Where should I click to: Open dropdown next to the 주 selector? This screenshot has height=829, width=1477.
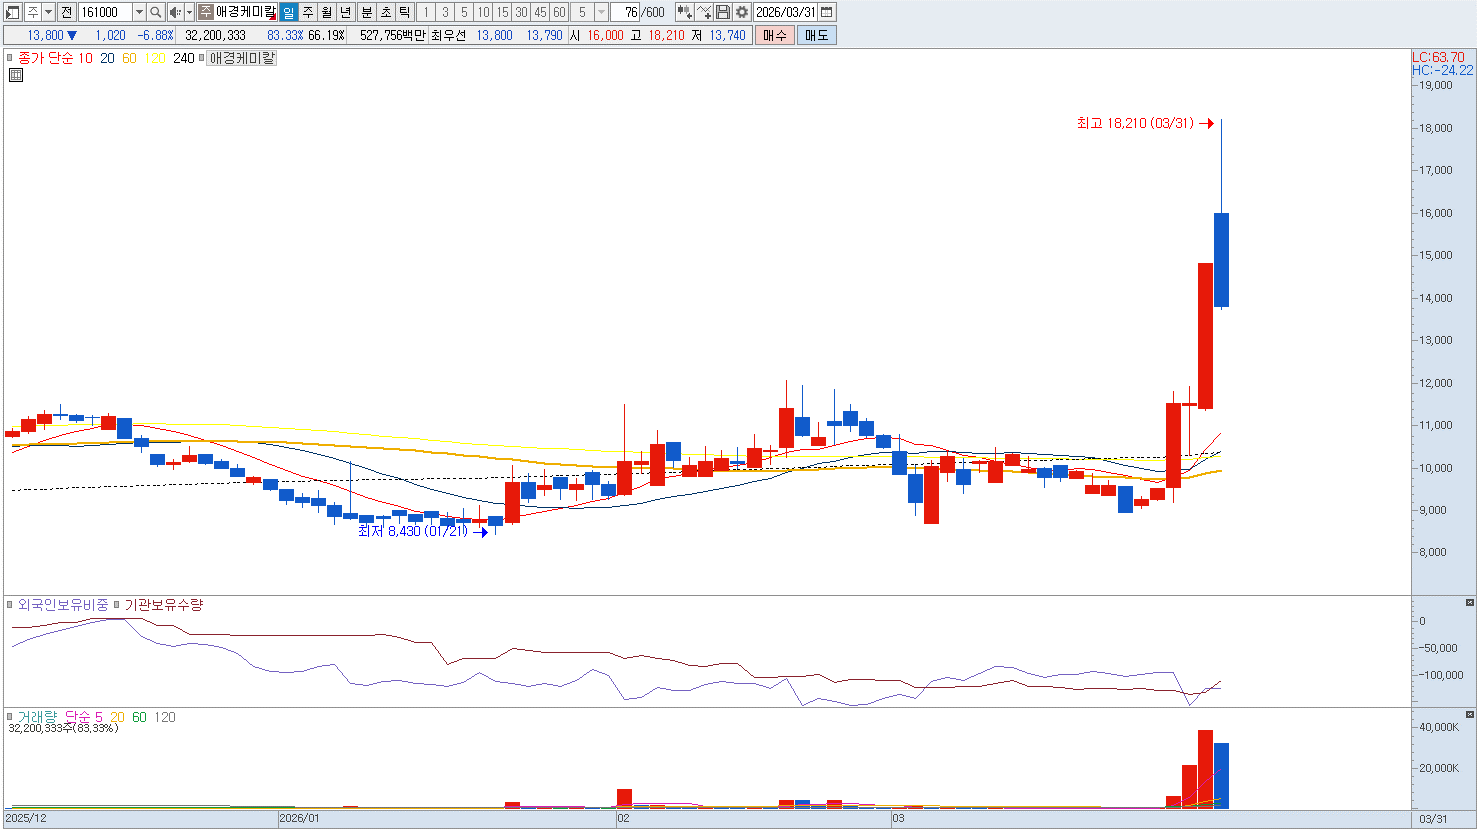[48, 12]
